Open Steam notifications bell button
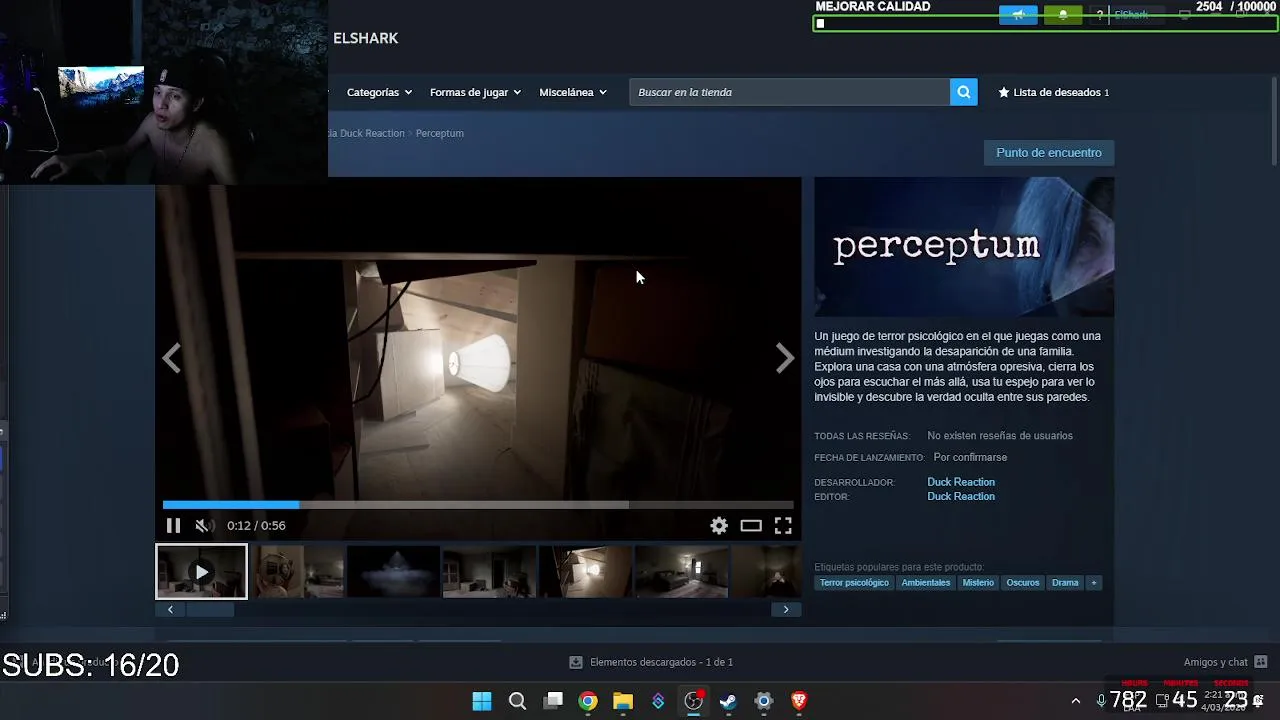 pos(1063,15)
